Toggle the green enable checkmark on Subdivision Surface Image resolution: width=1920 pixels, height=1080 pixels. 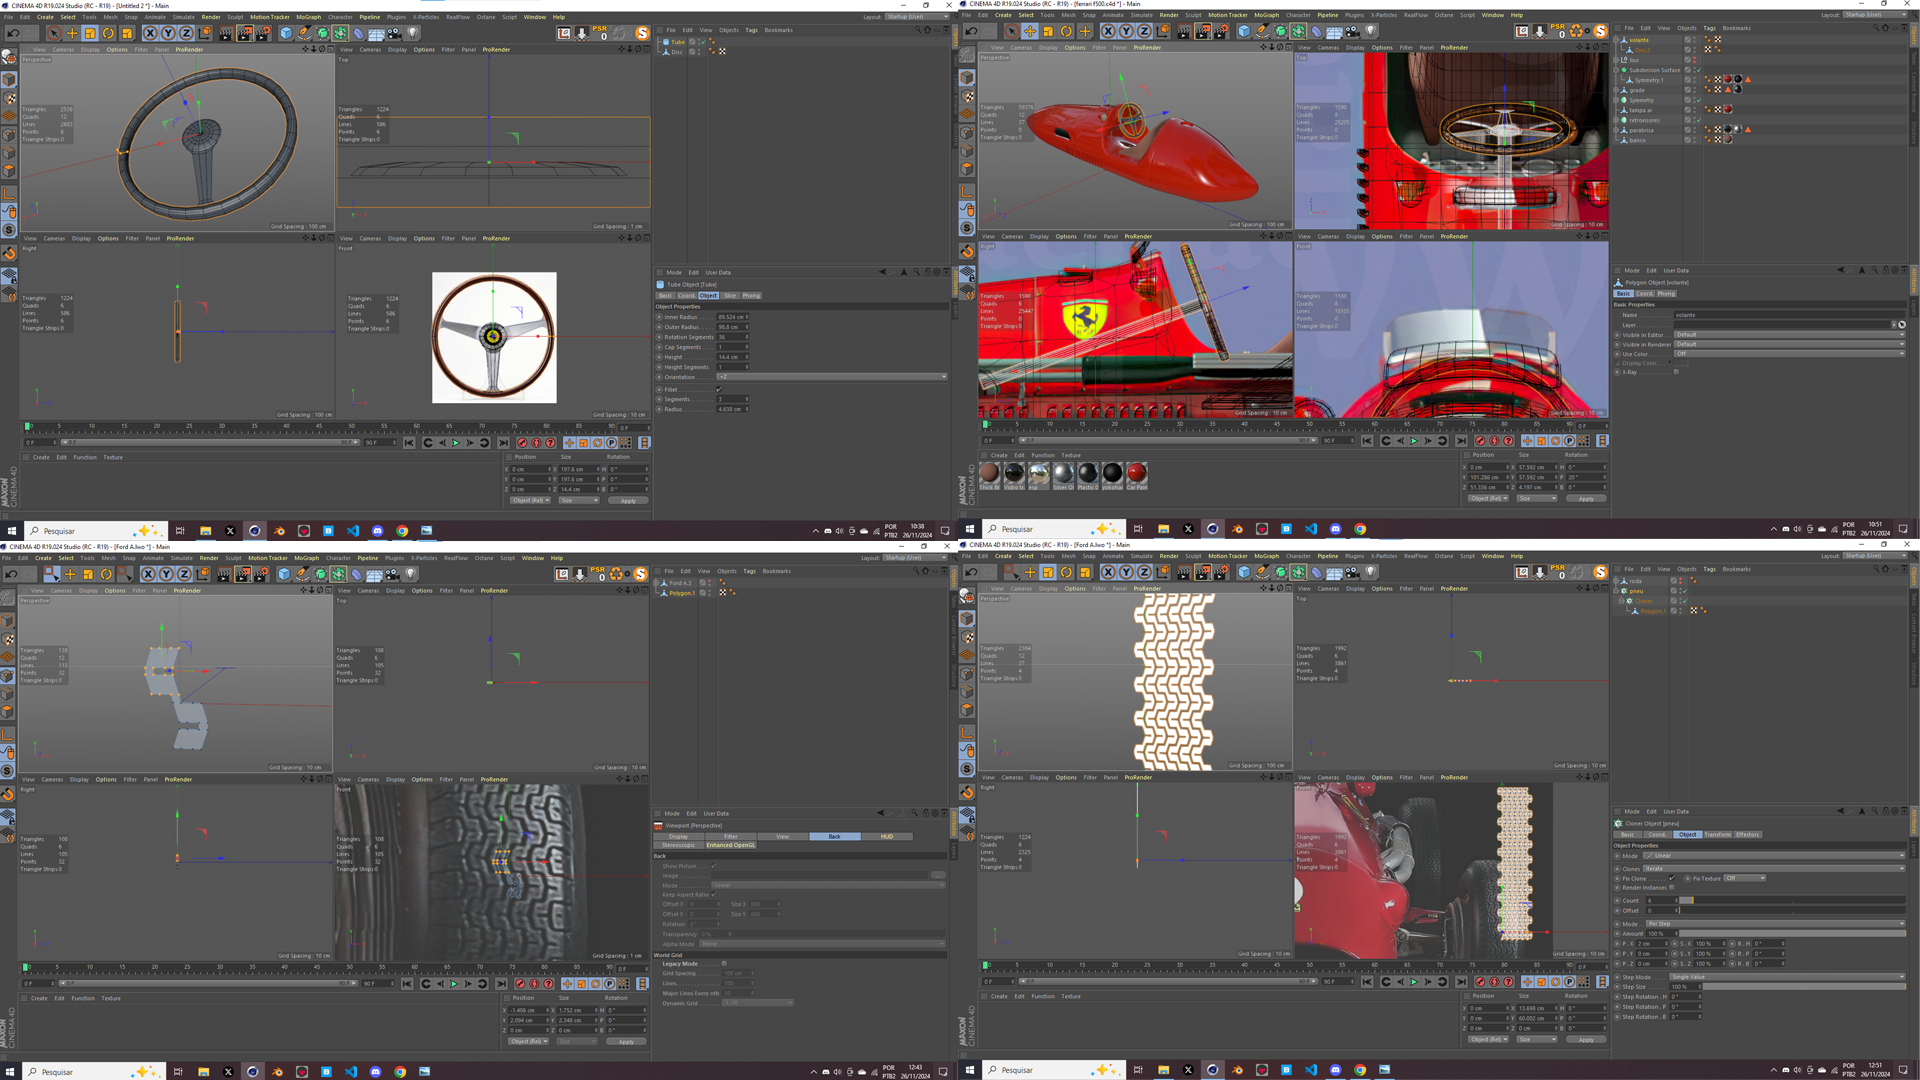(x=1699, y=70)
